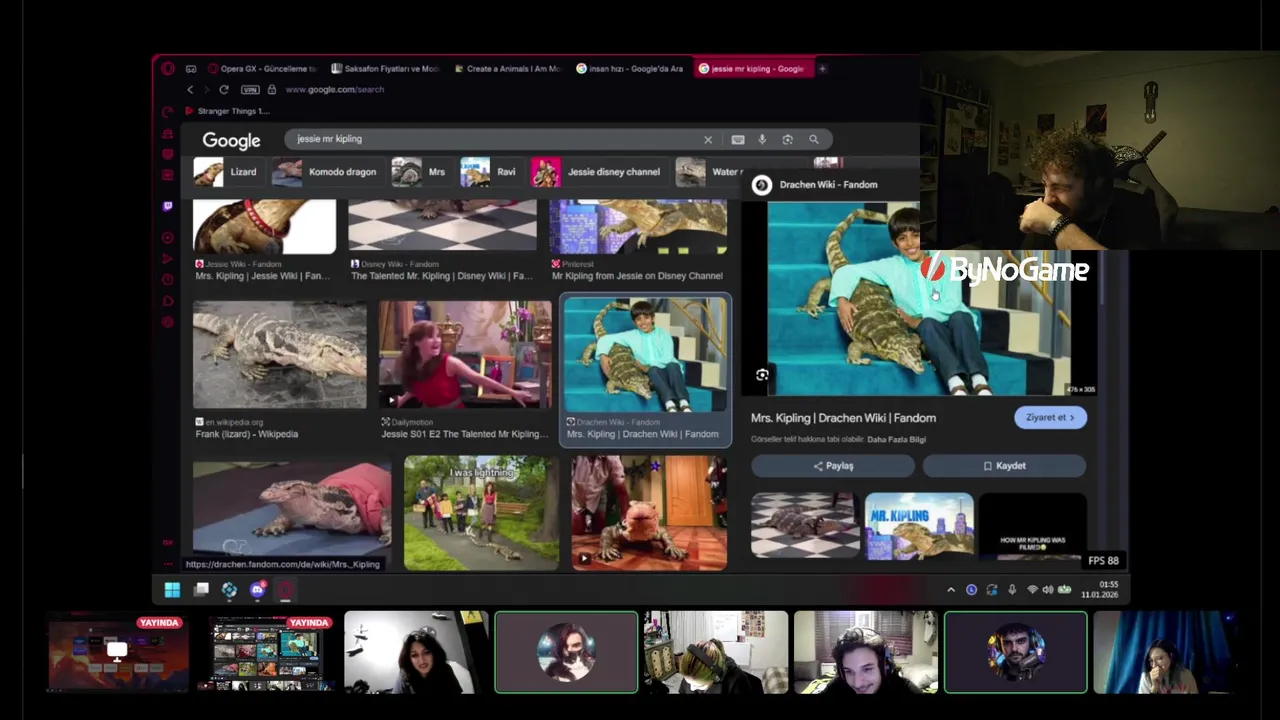Open 'I was lightning' image thumbnail
The width and height of the screenshot is (1280, 720).
(482, 513)
